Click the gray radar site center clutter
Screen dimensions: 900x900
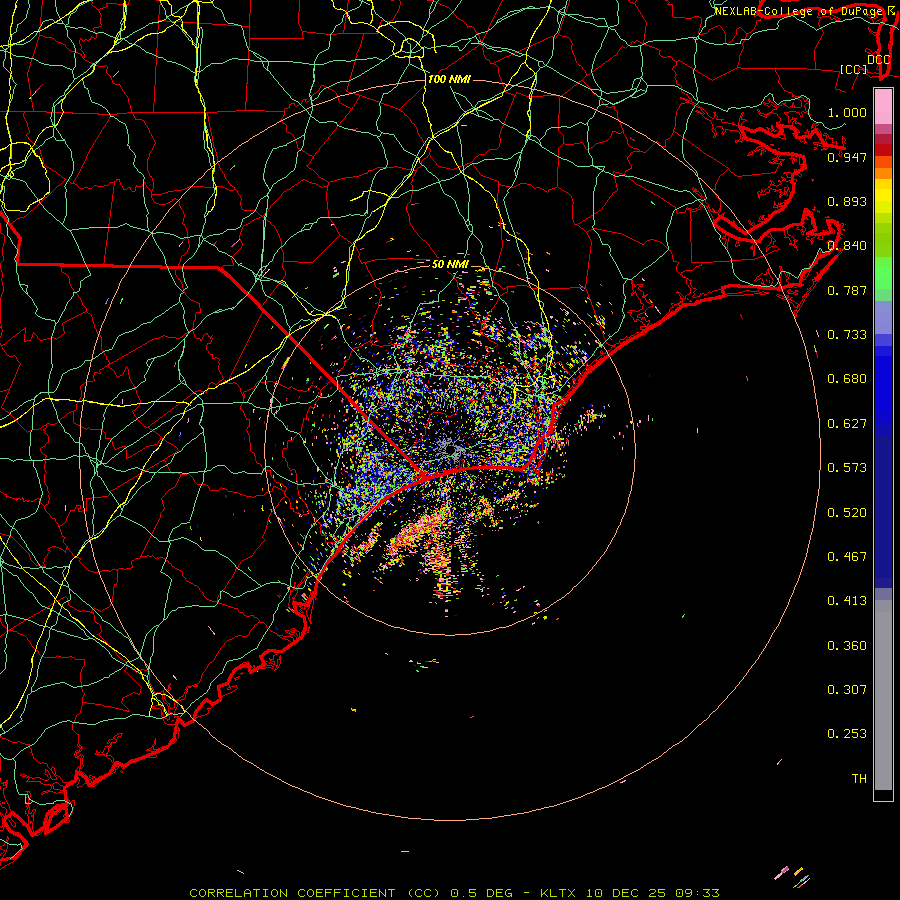450,448
